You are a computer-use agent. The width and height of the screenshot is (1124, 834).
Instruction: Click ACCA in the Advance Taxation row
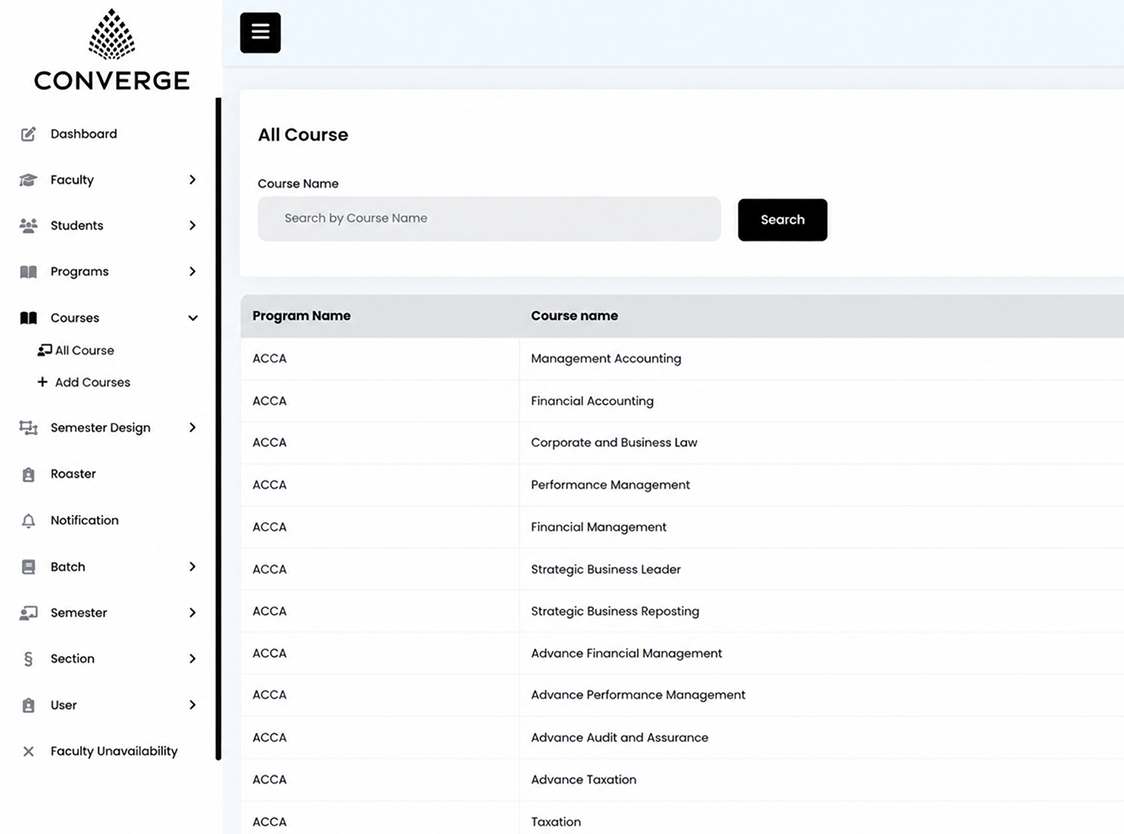(x=270, y=779)
